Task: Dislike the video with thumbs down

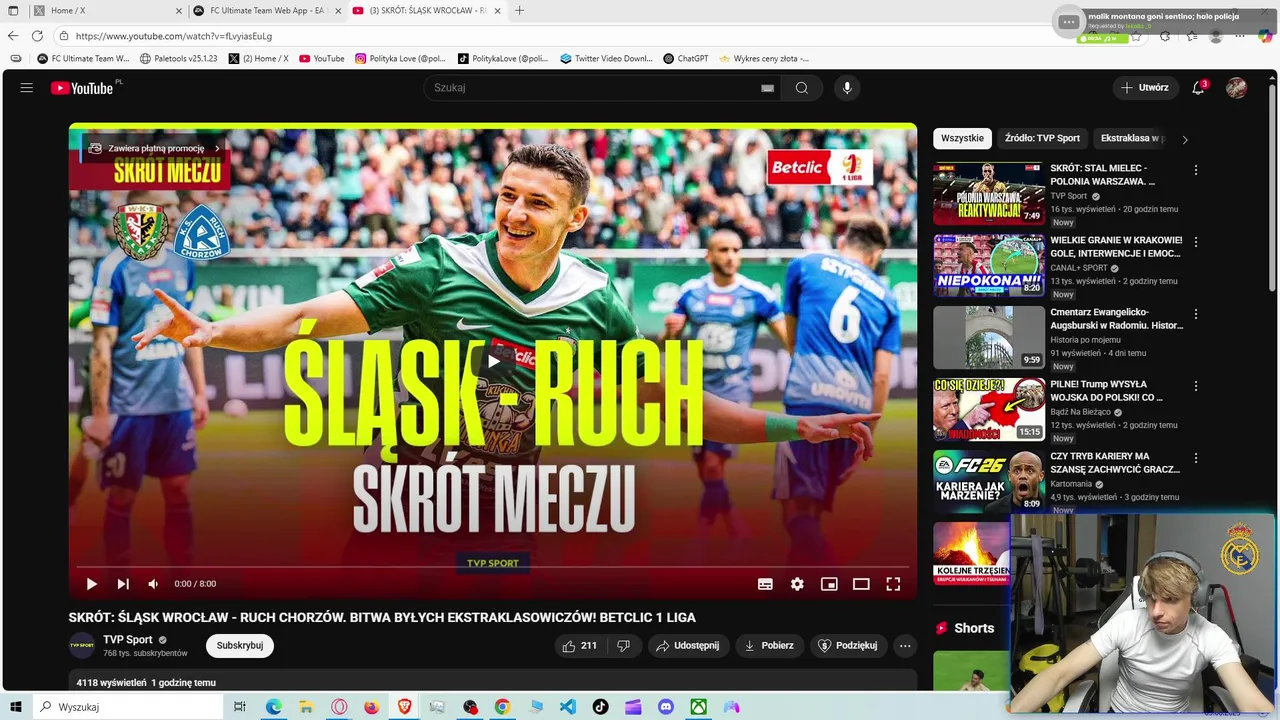Action: [623, 646]
